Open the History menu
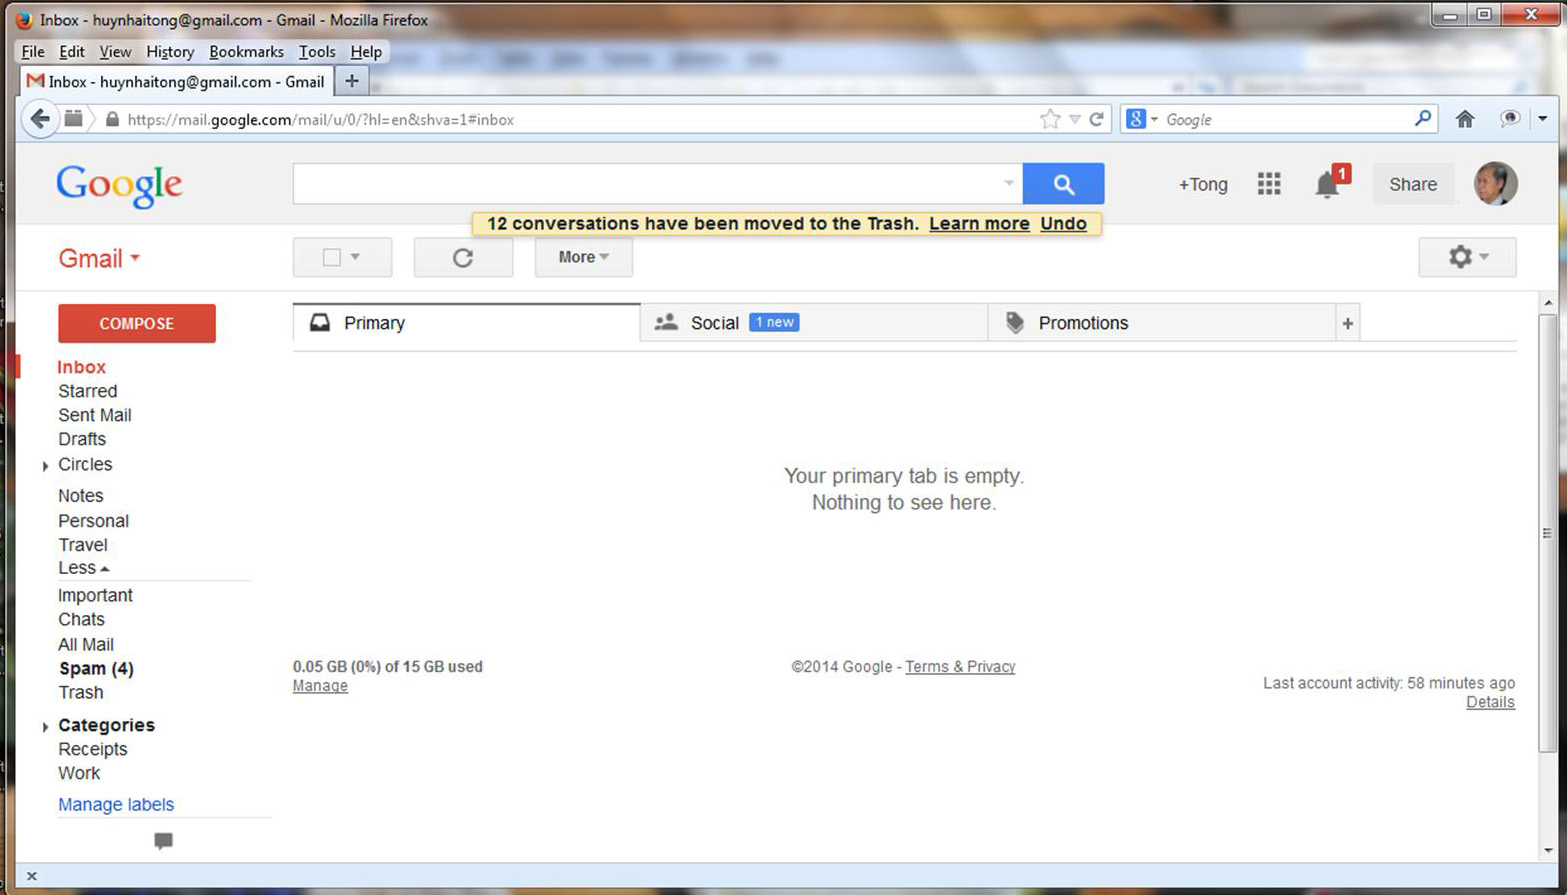Image resolution: width=1567 pixels, height=895 pixels. pyautogui.click(x=170, y=52)
